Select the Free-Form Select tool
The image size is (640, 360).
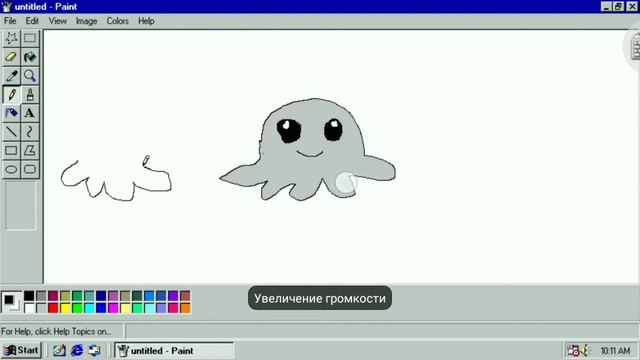click(11, 38)
